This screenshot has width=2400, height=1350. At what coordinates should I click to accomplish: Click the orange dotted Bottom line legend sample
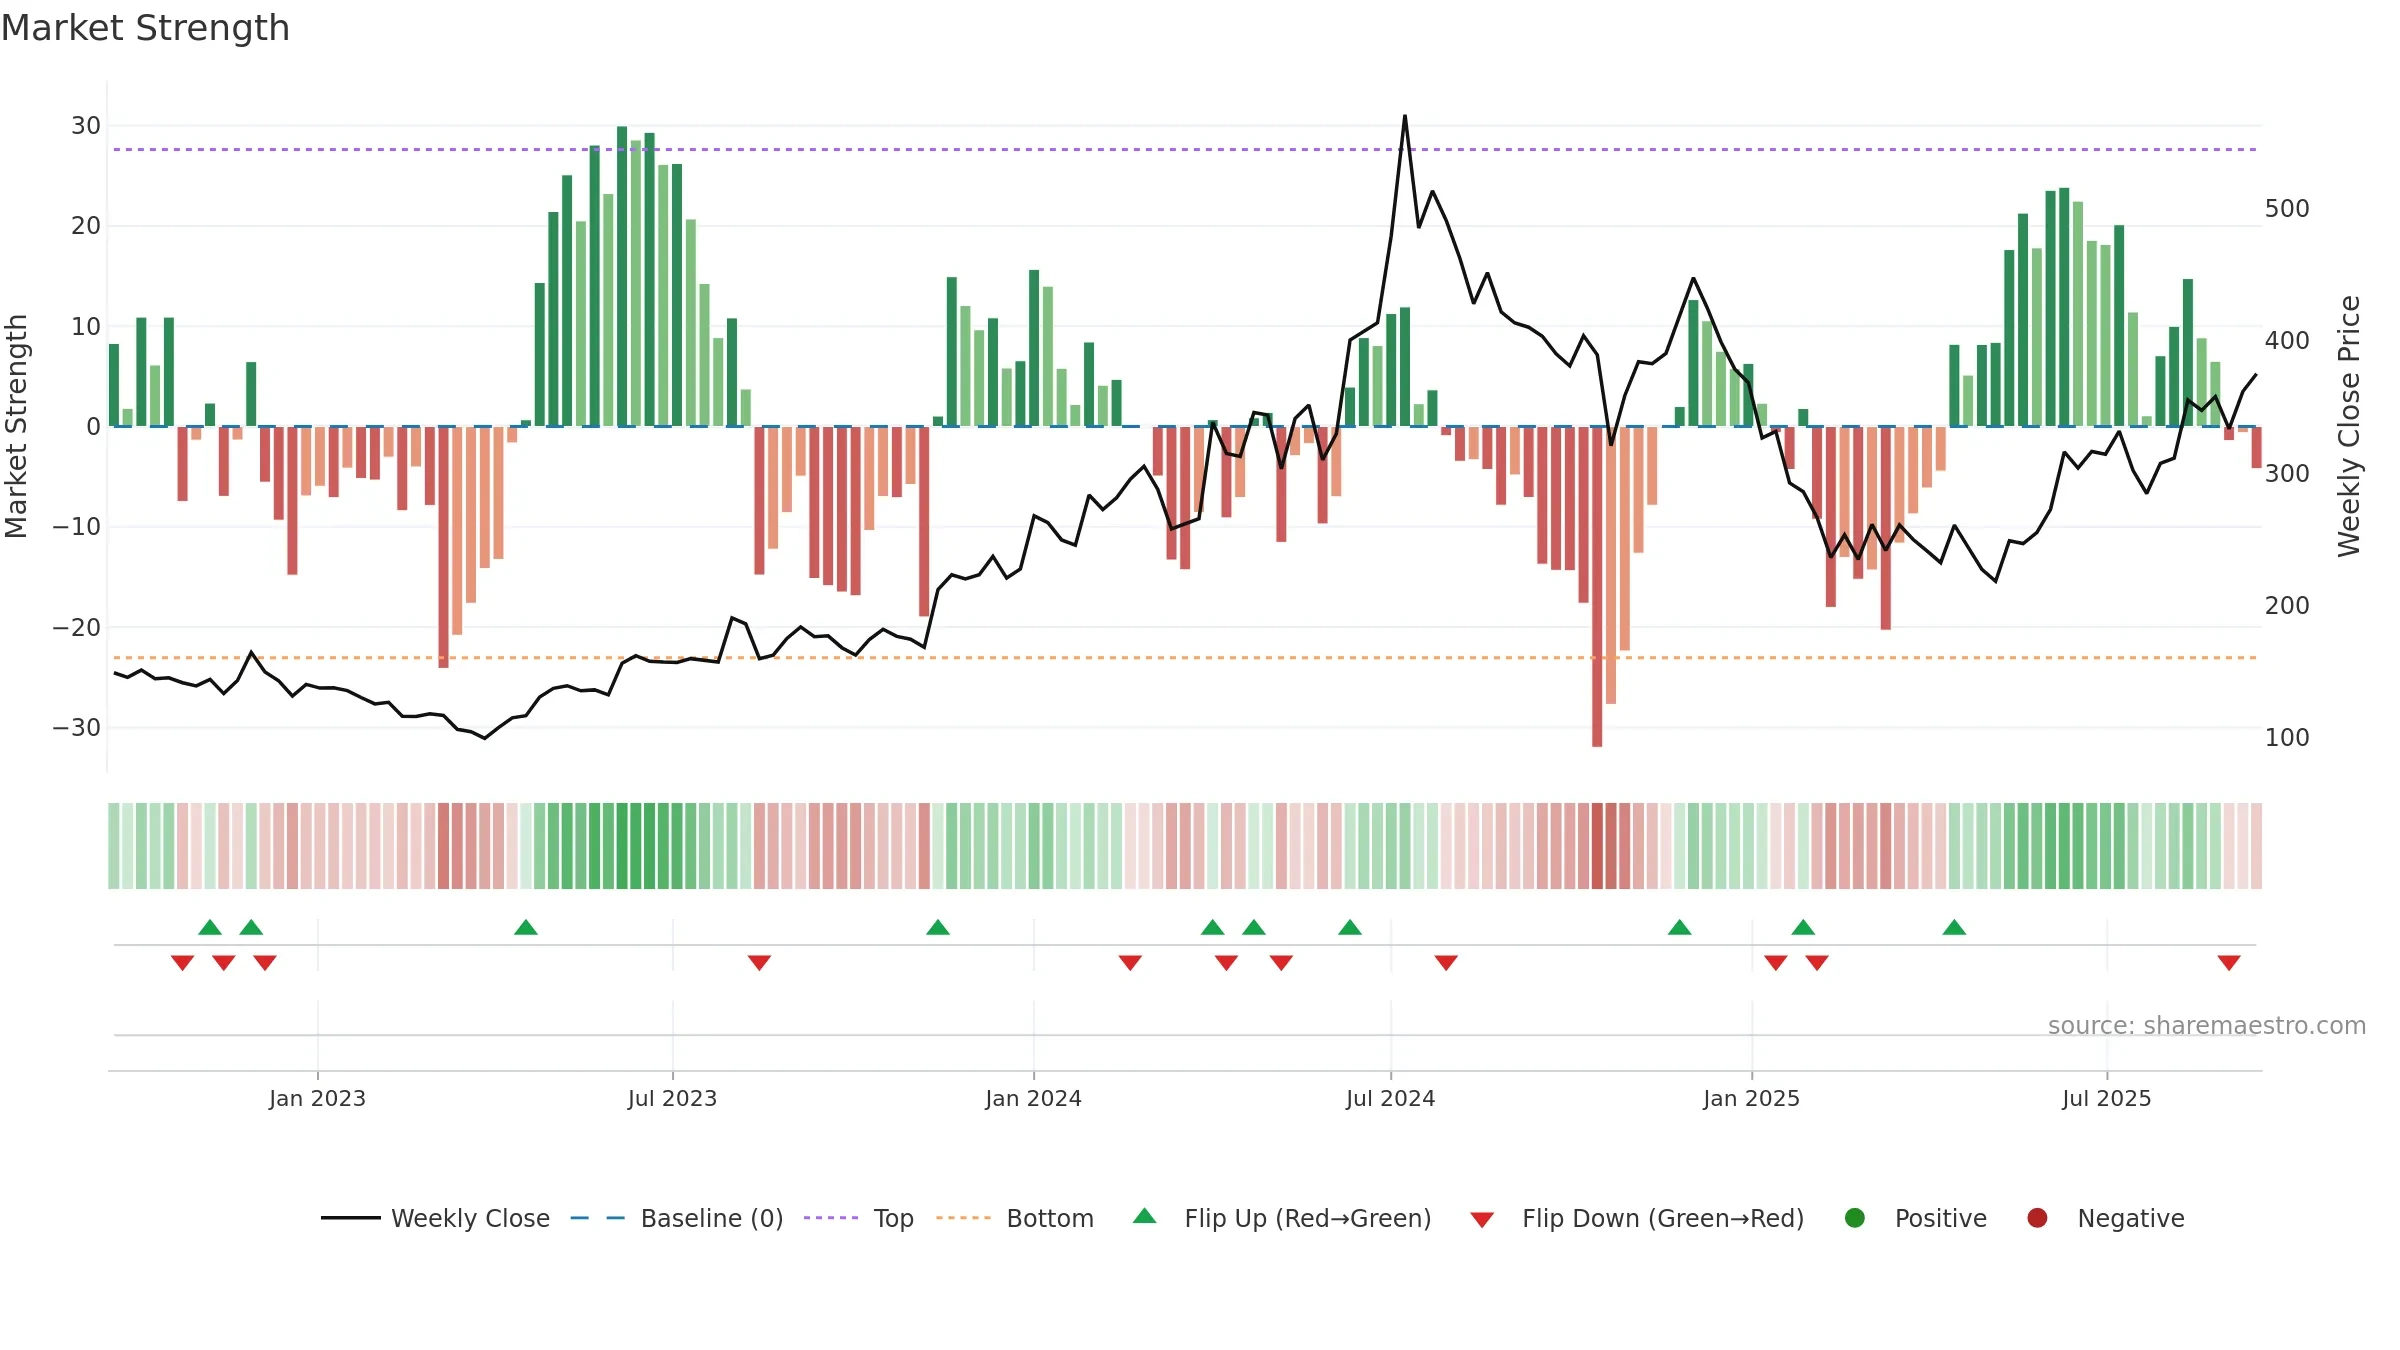tap(963, 1218)
